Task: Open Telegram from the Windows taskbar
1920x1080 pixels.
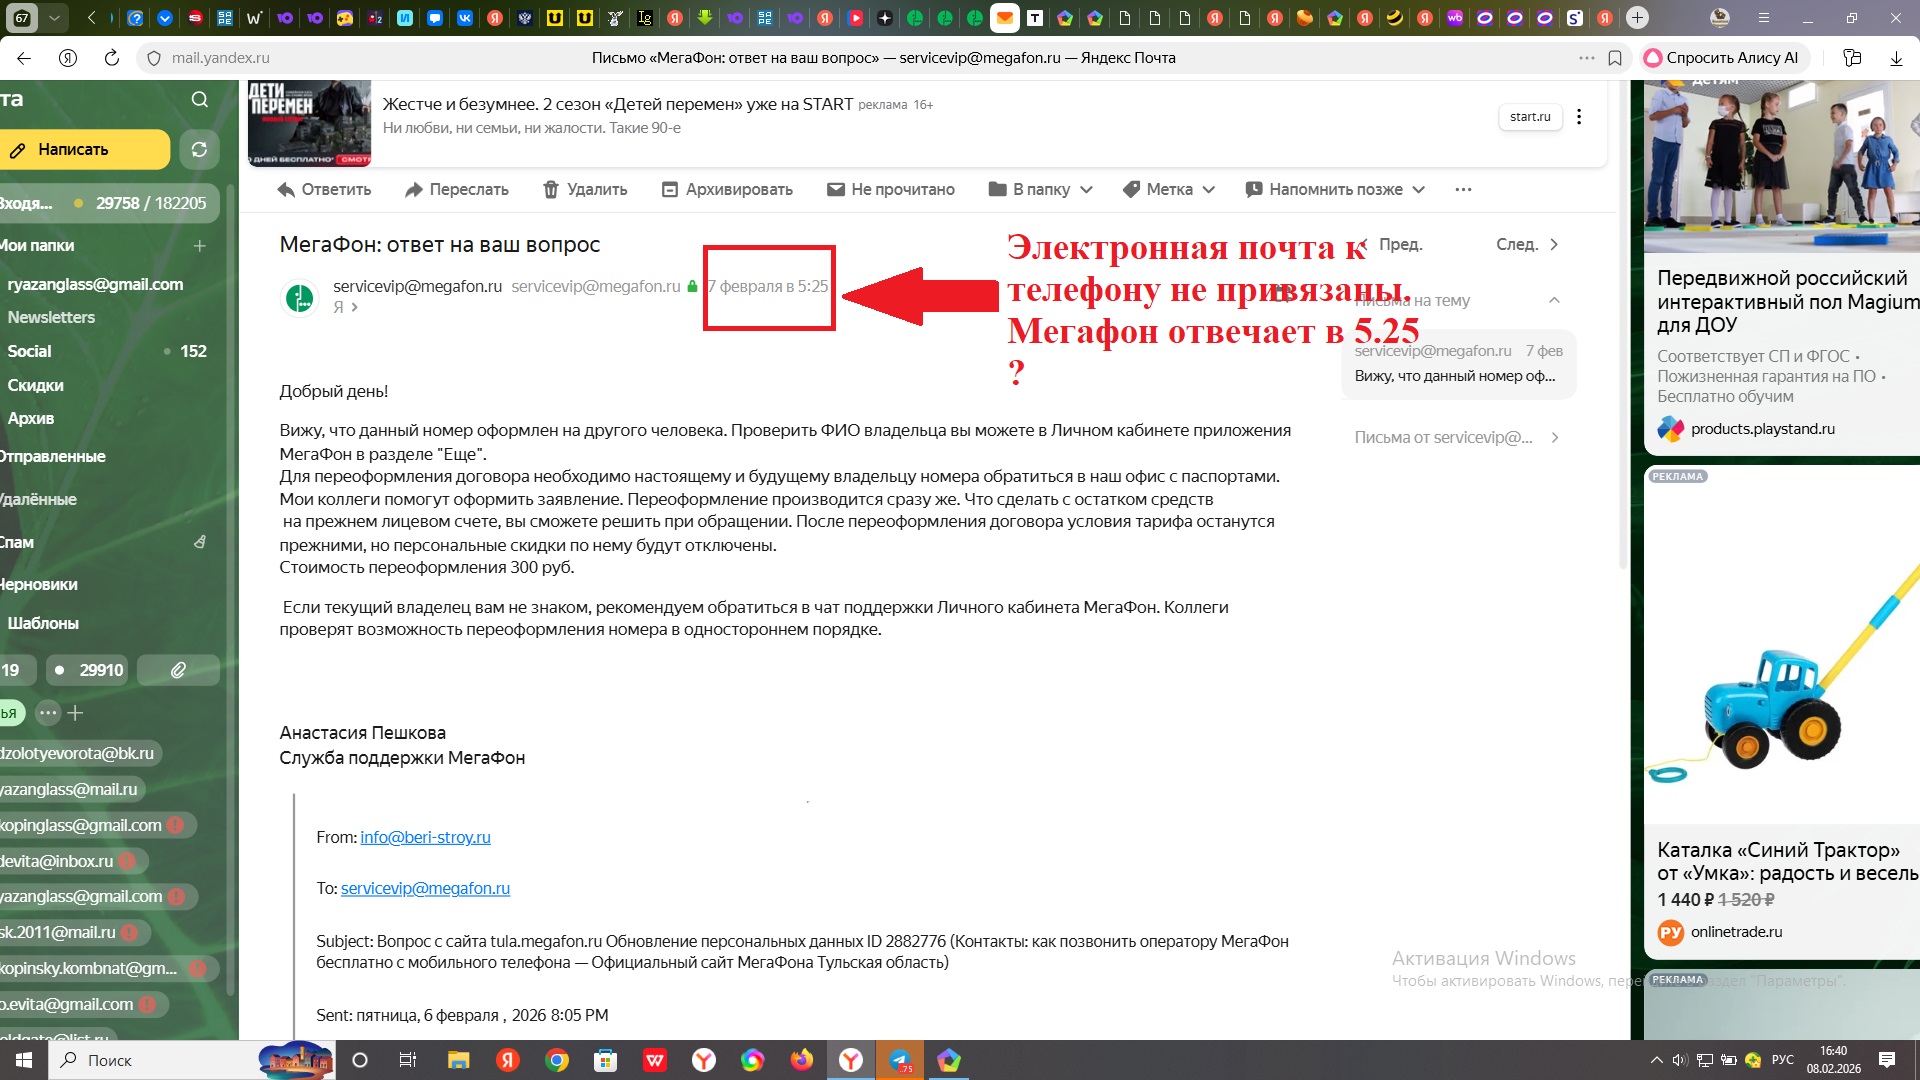Action: 900,1060
